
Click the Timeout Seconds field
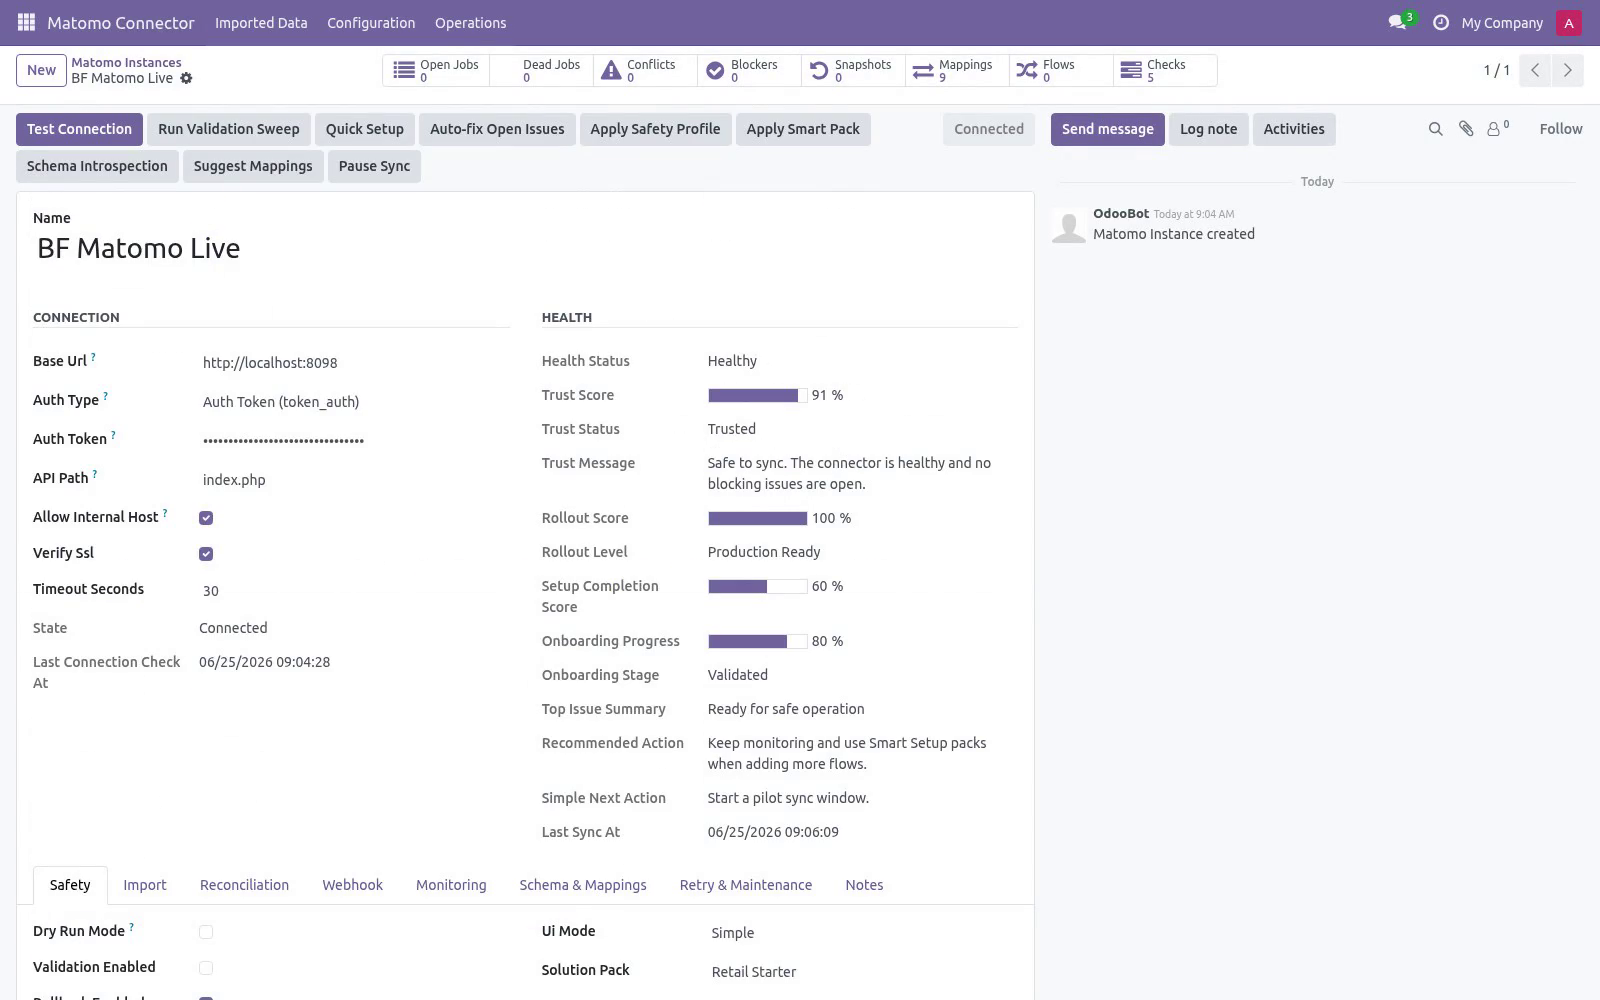pos(354,591)
